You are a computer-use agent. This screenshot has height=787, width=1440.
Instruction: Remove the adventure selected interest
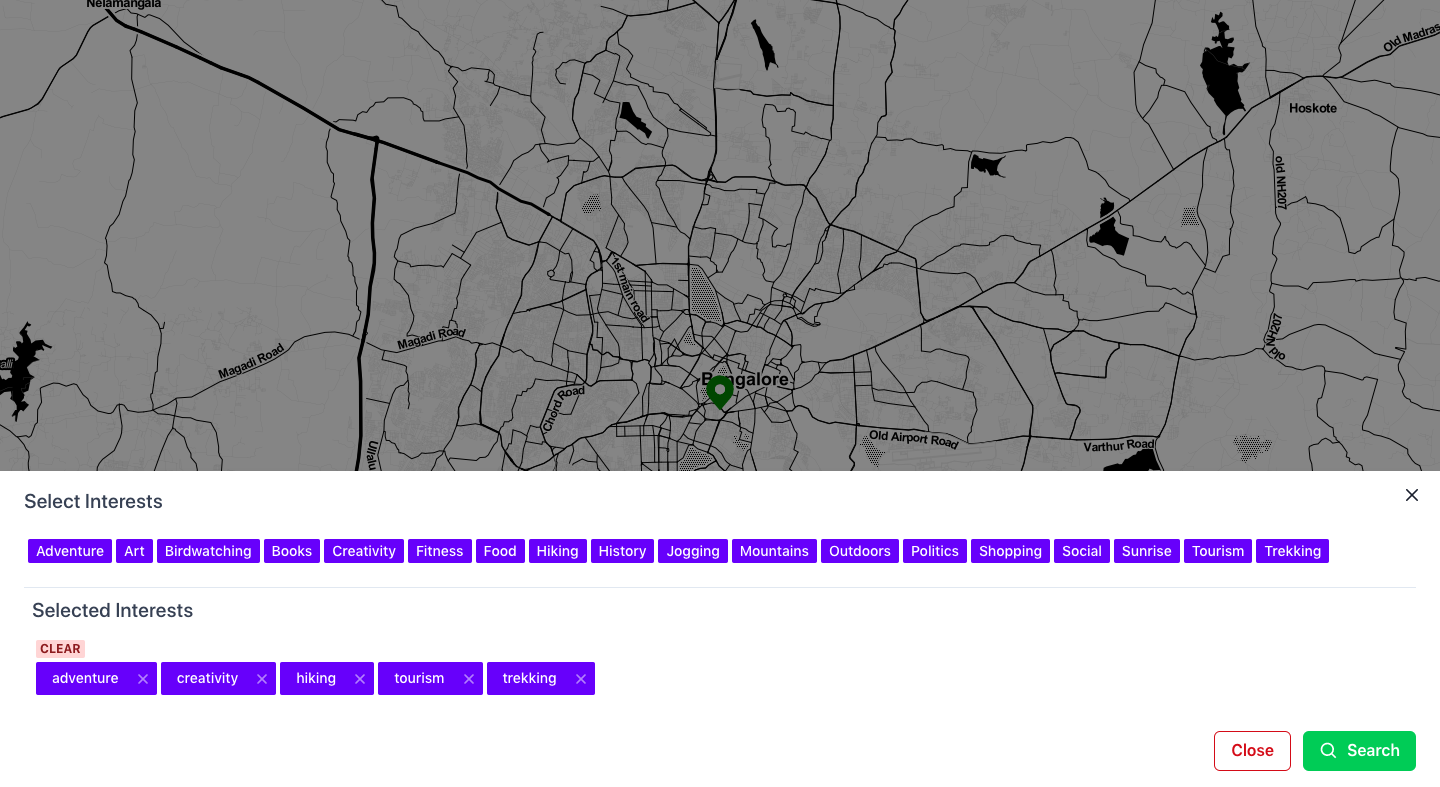[143, 679]
